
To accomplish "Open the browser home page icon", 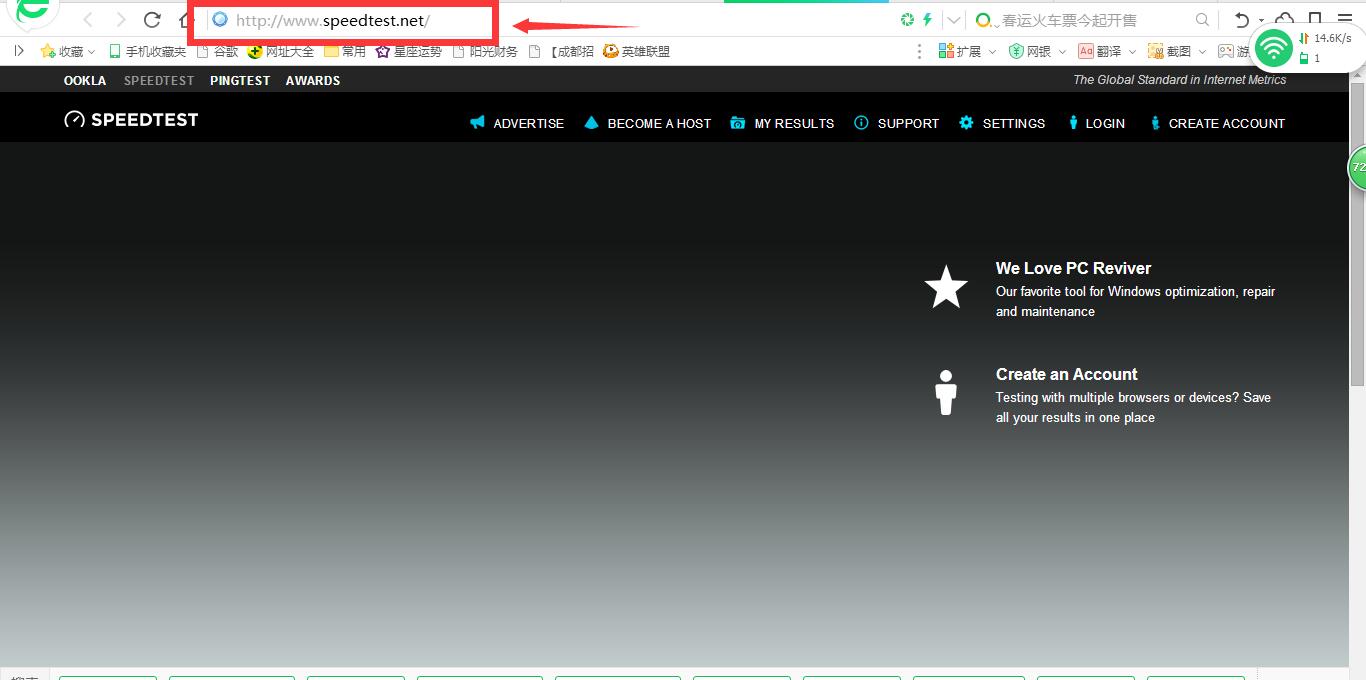I will [x=184, y=20].
